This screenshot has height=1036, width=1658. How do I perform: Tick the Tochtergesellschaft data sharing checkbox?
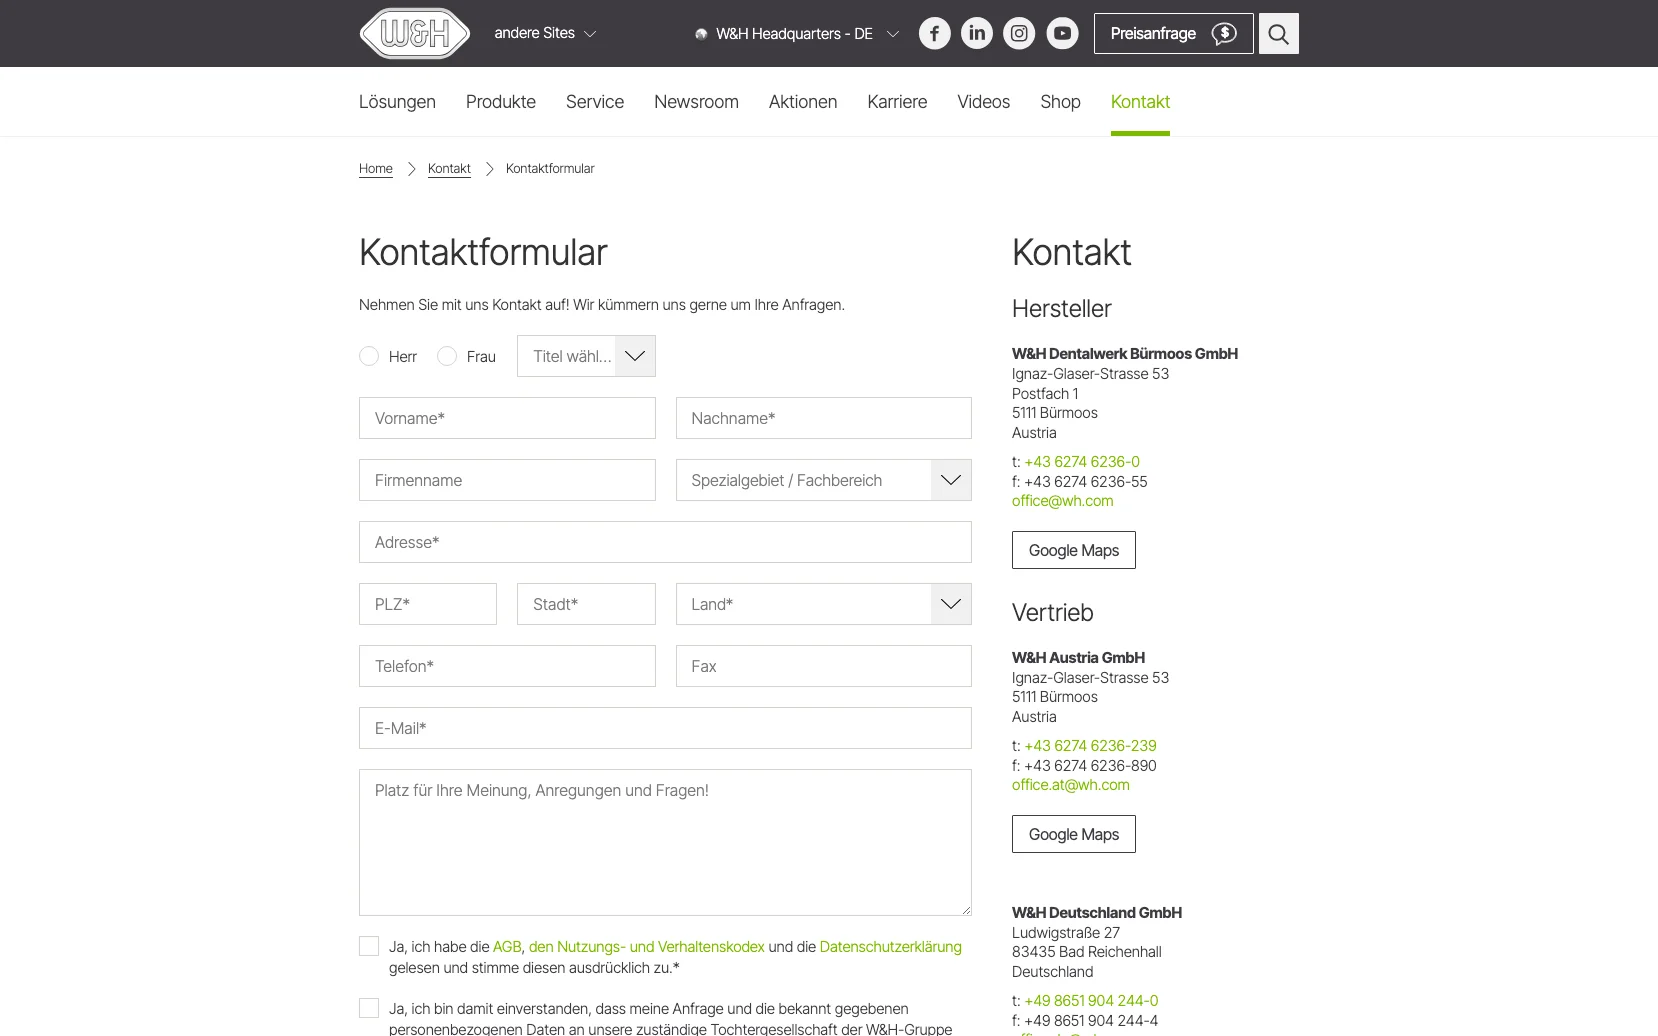pos(369,1008)
